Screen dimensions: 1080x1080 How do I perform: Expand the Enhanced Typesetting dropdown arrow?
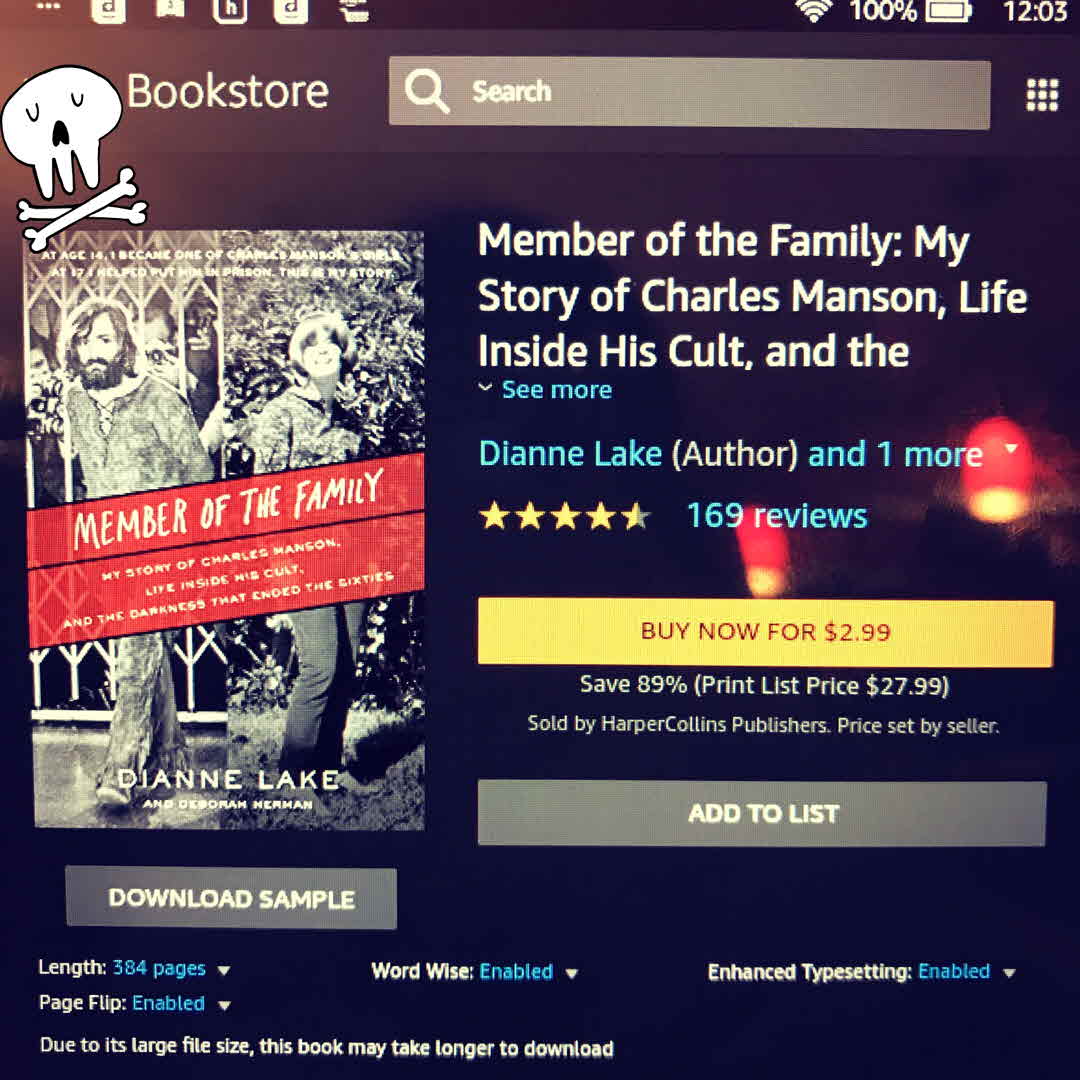1009,973
